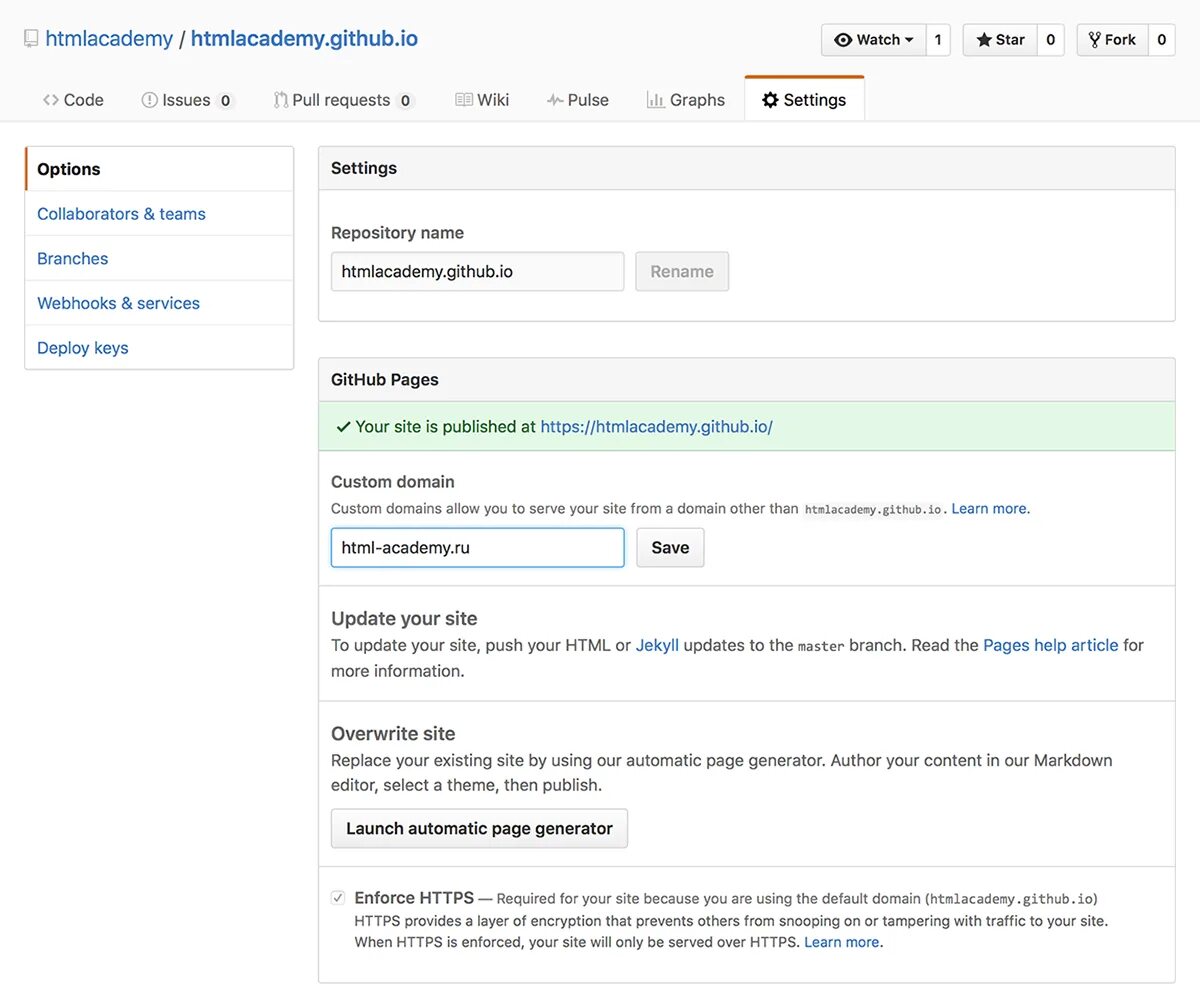Image resolution: width=1200 pixels, height=1008 pixels.
Task: Open Webhooks & services in sidebar
Action: [118, 303]
